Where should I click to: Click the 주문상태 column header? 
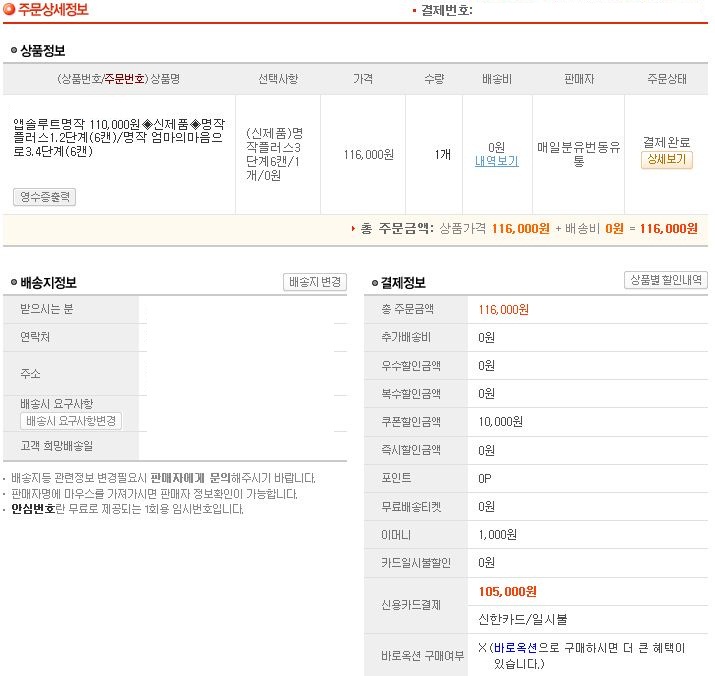point(667,79)
